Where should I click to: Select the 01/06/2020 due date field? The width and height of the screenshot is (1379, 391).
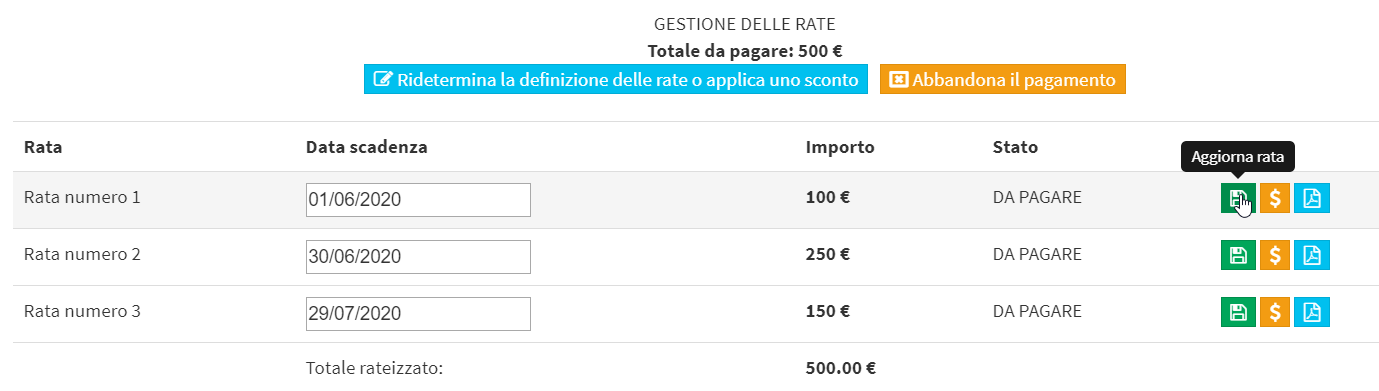[418, 199]
